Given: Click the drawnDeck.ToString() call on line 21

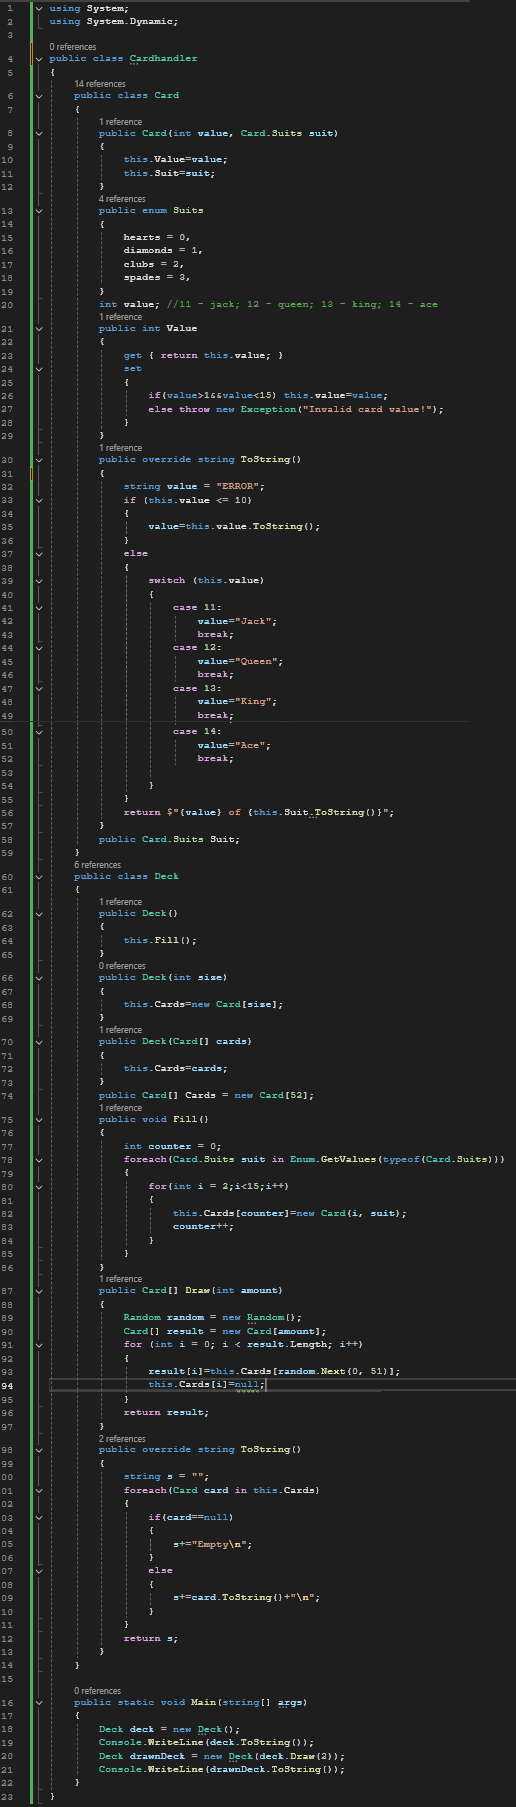Looking at the screenshot, I should (271, 1769).
